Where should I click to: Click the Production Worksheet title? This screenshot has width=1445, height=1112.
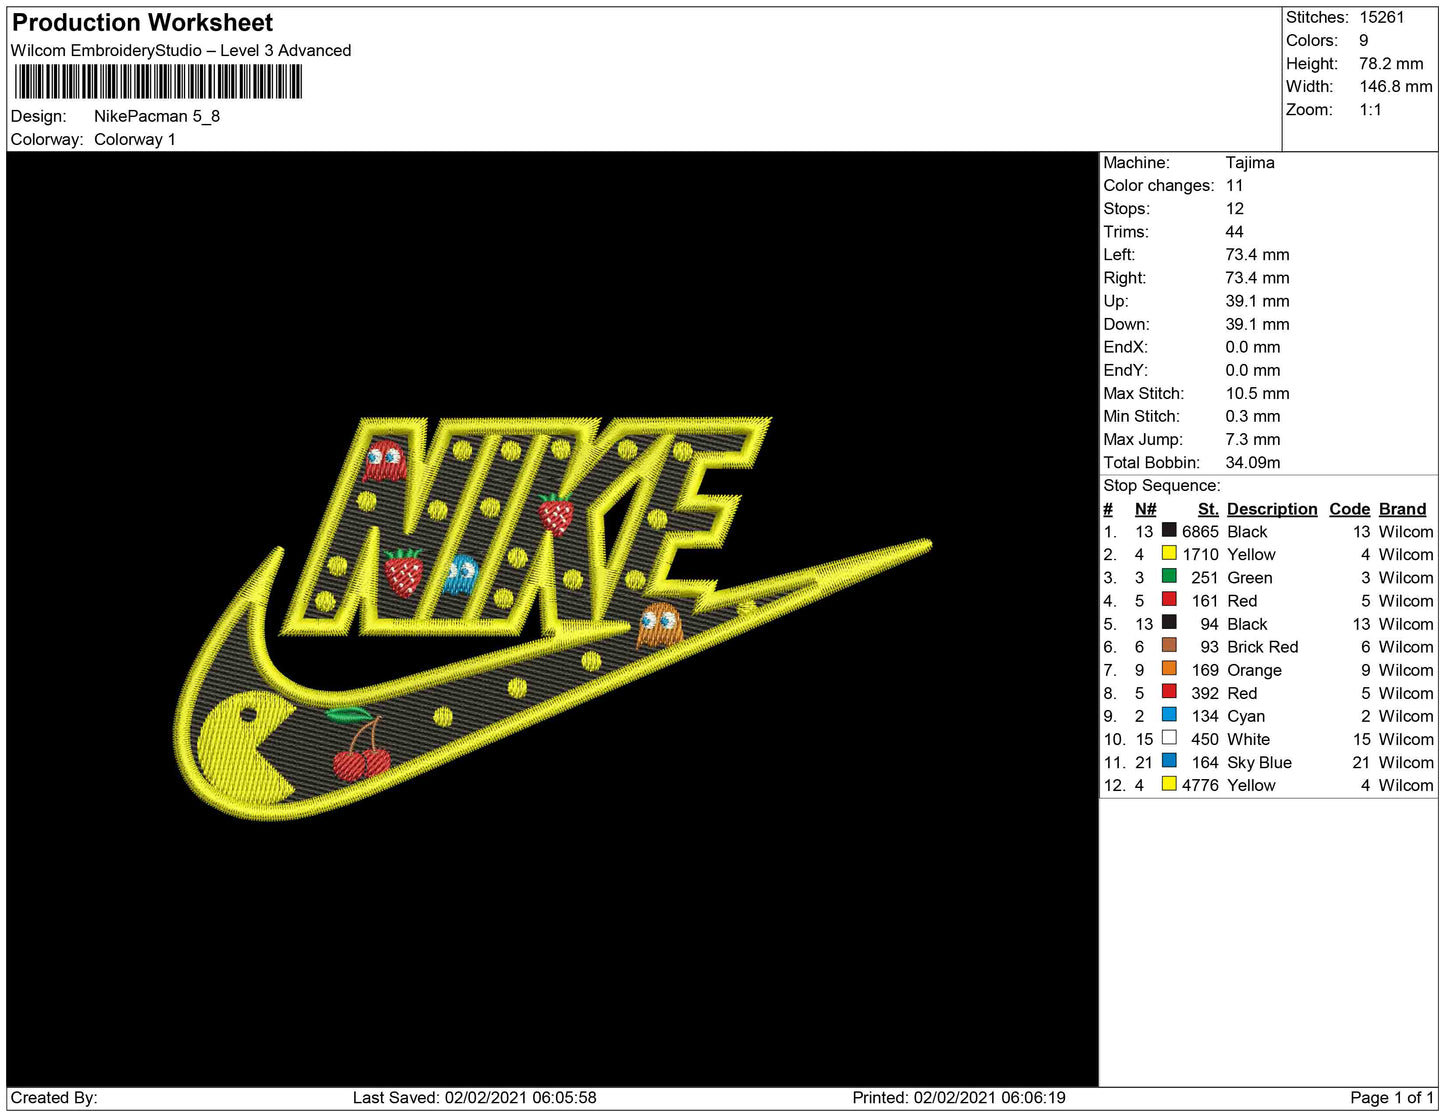pyautogui.click(x=142, y=23)
